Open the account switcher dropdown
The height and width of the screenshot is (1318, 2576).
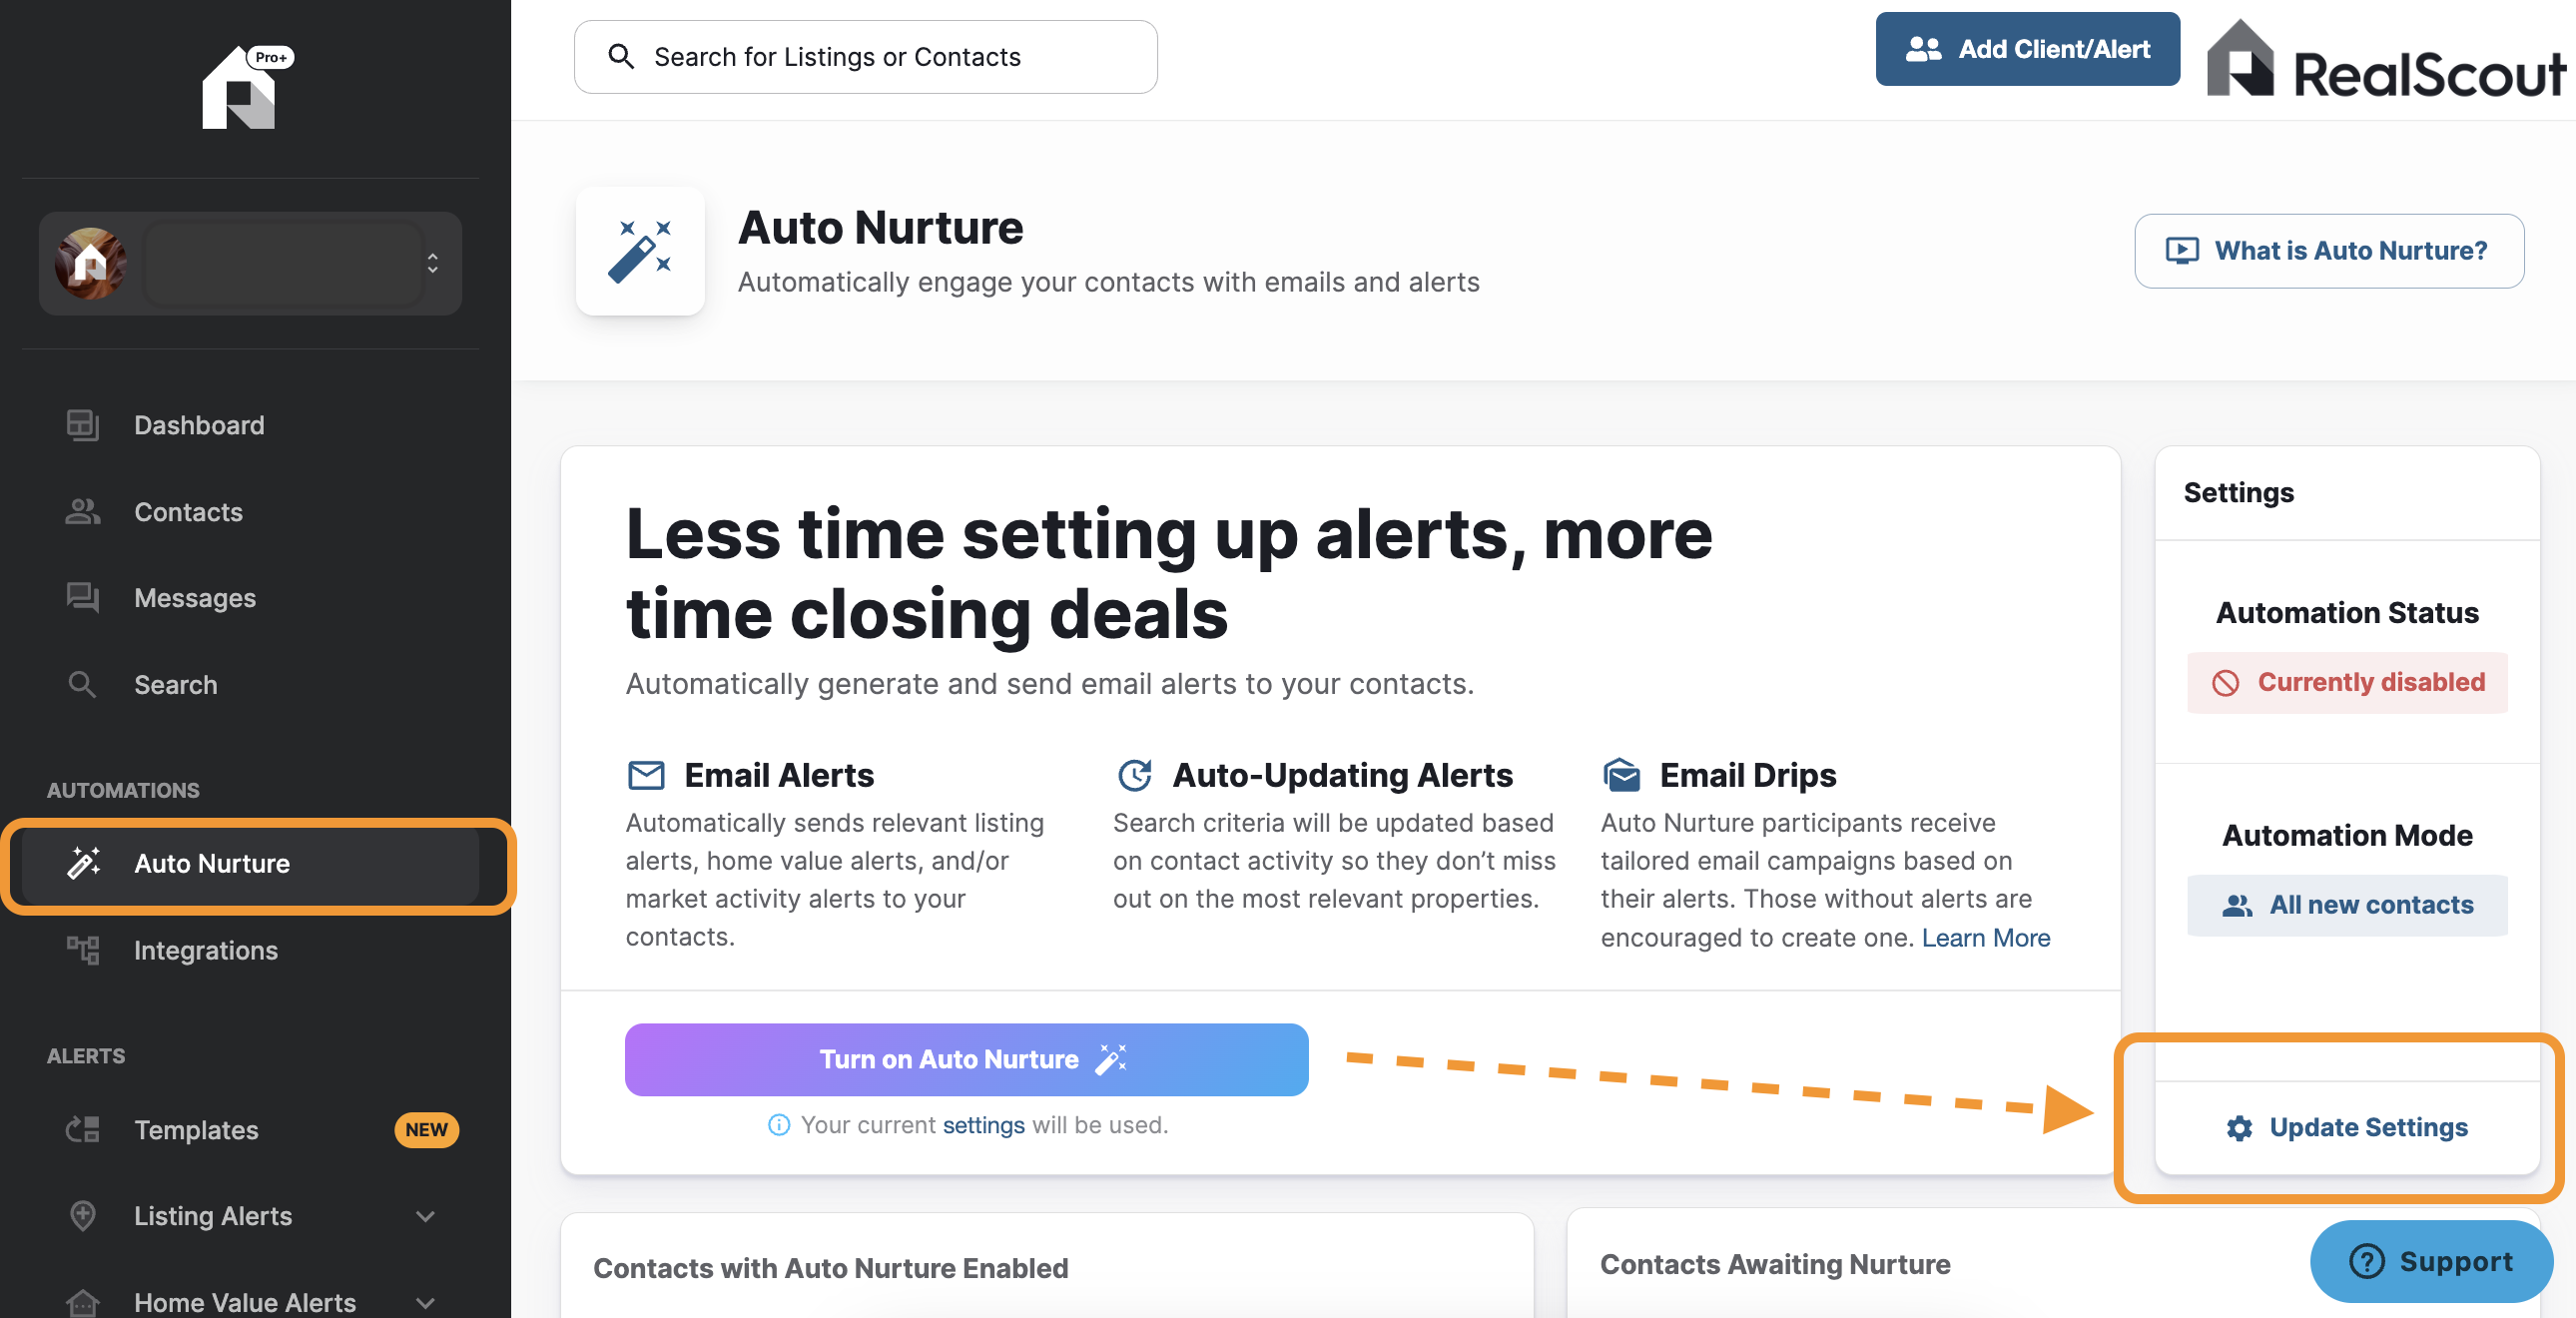tap(250, 263)
